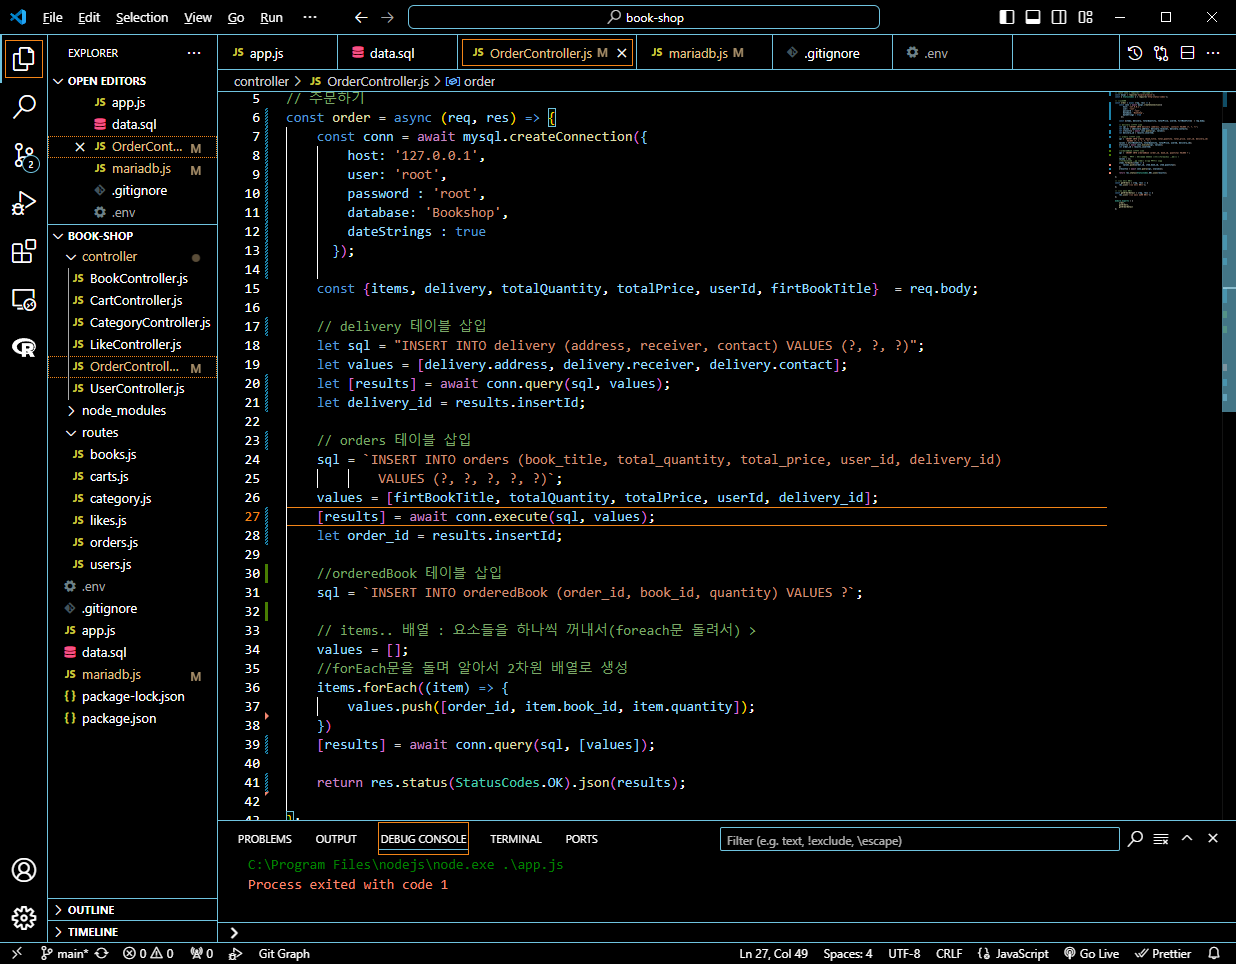Open the more menus ellipsis in the menu bar

(x=310, y=17)
